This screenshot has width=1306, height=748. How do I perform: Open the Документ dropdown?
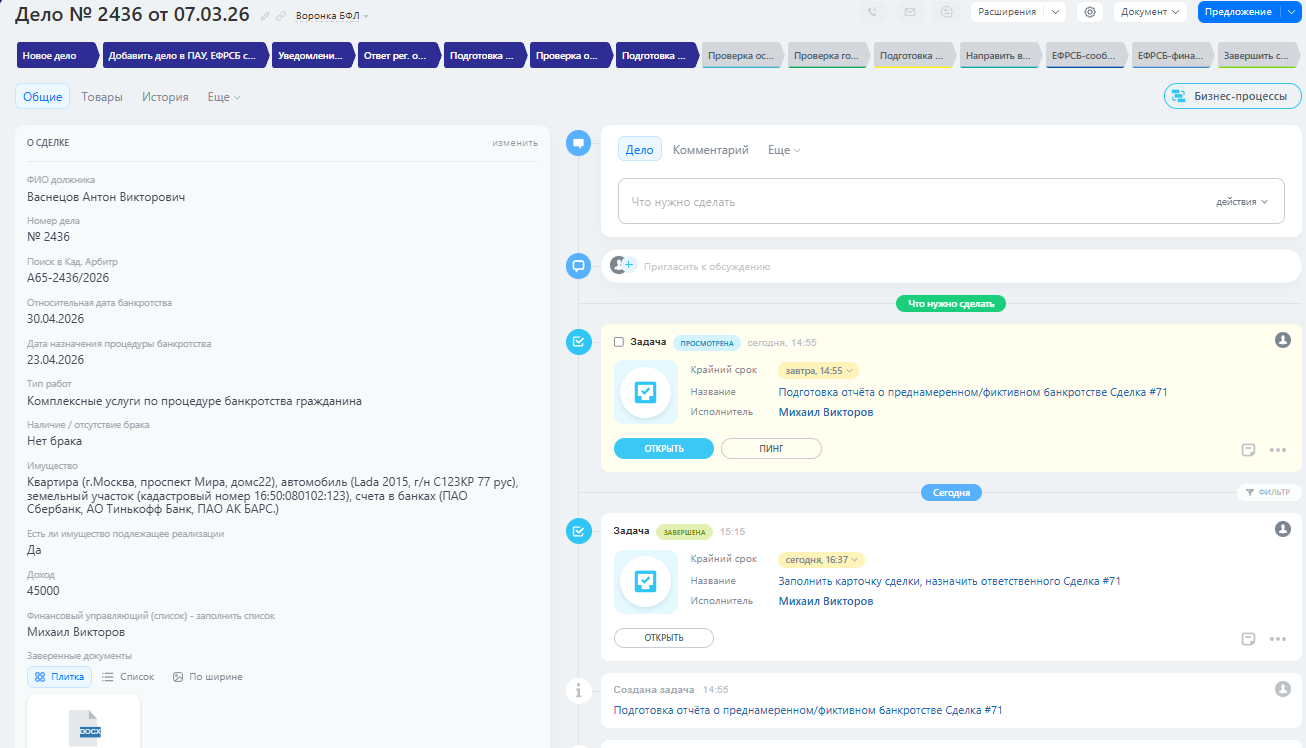point(1149,12)
